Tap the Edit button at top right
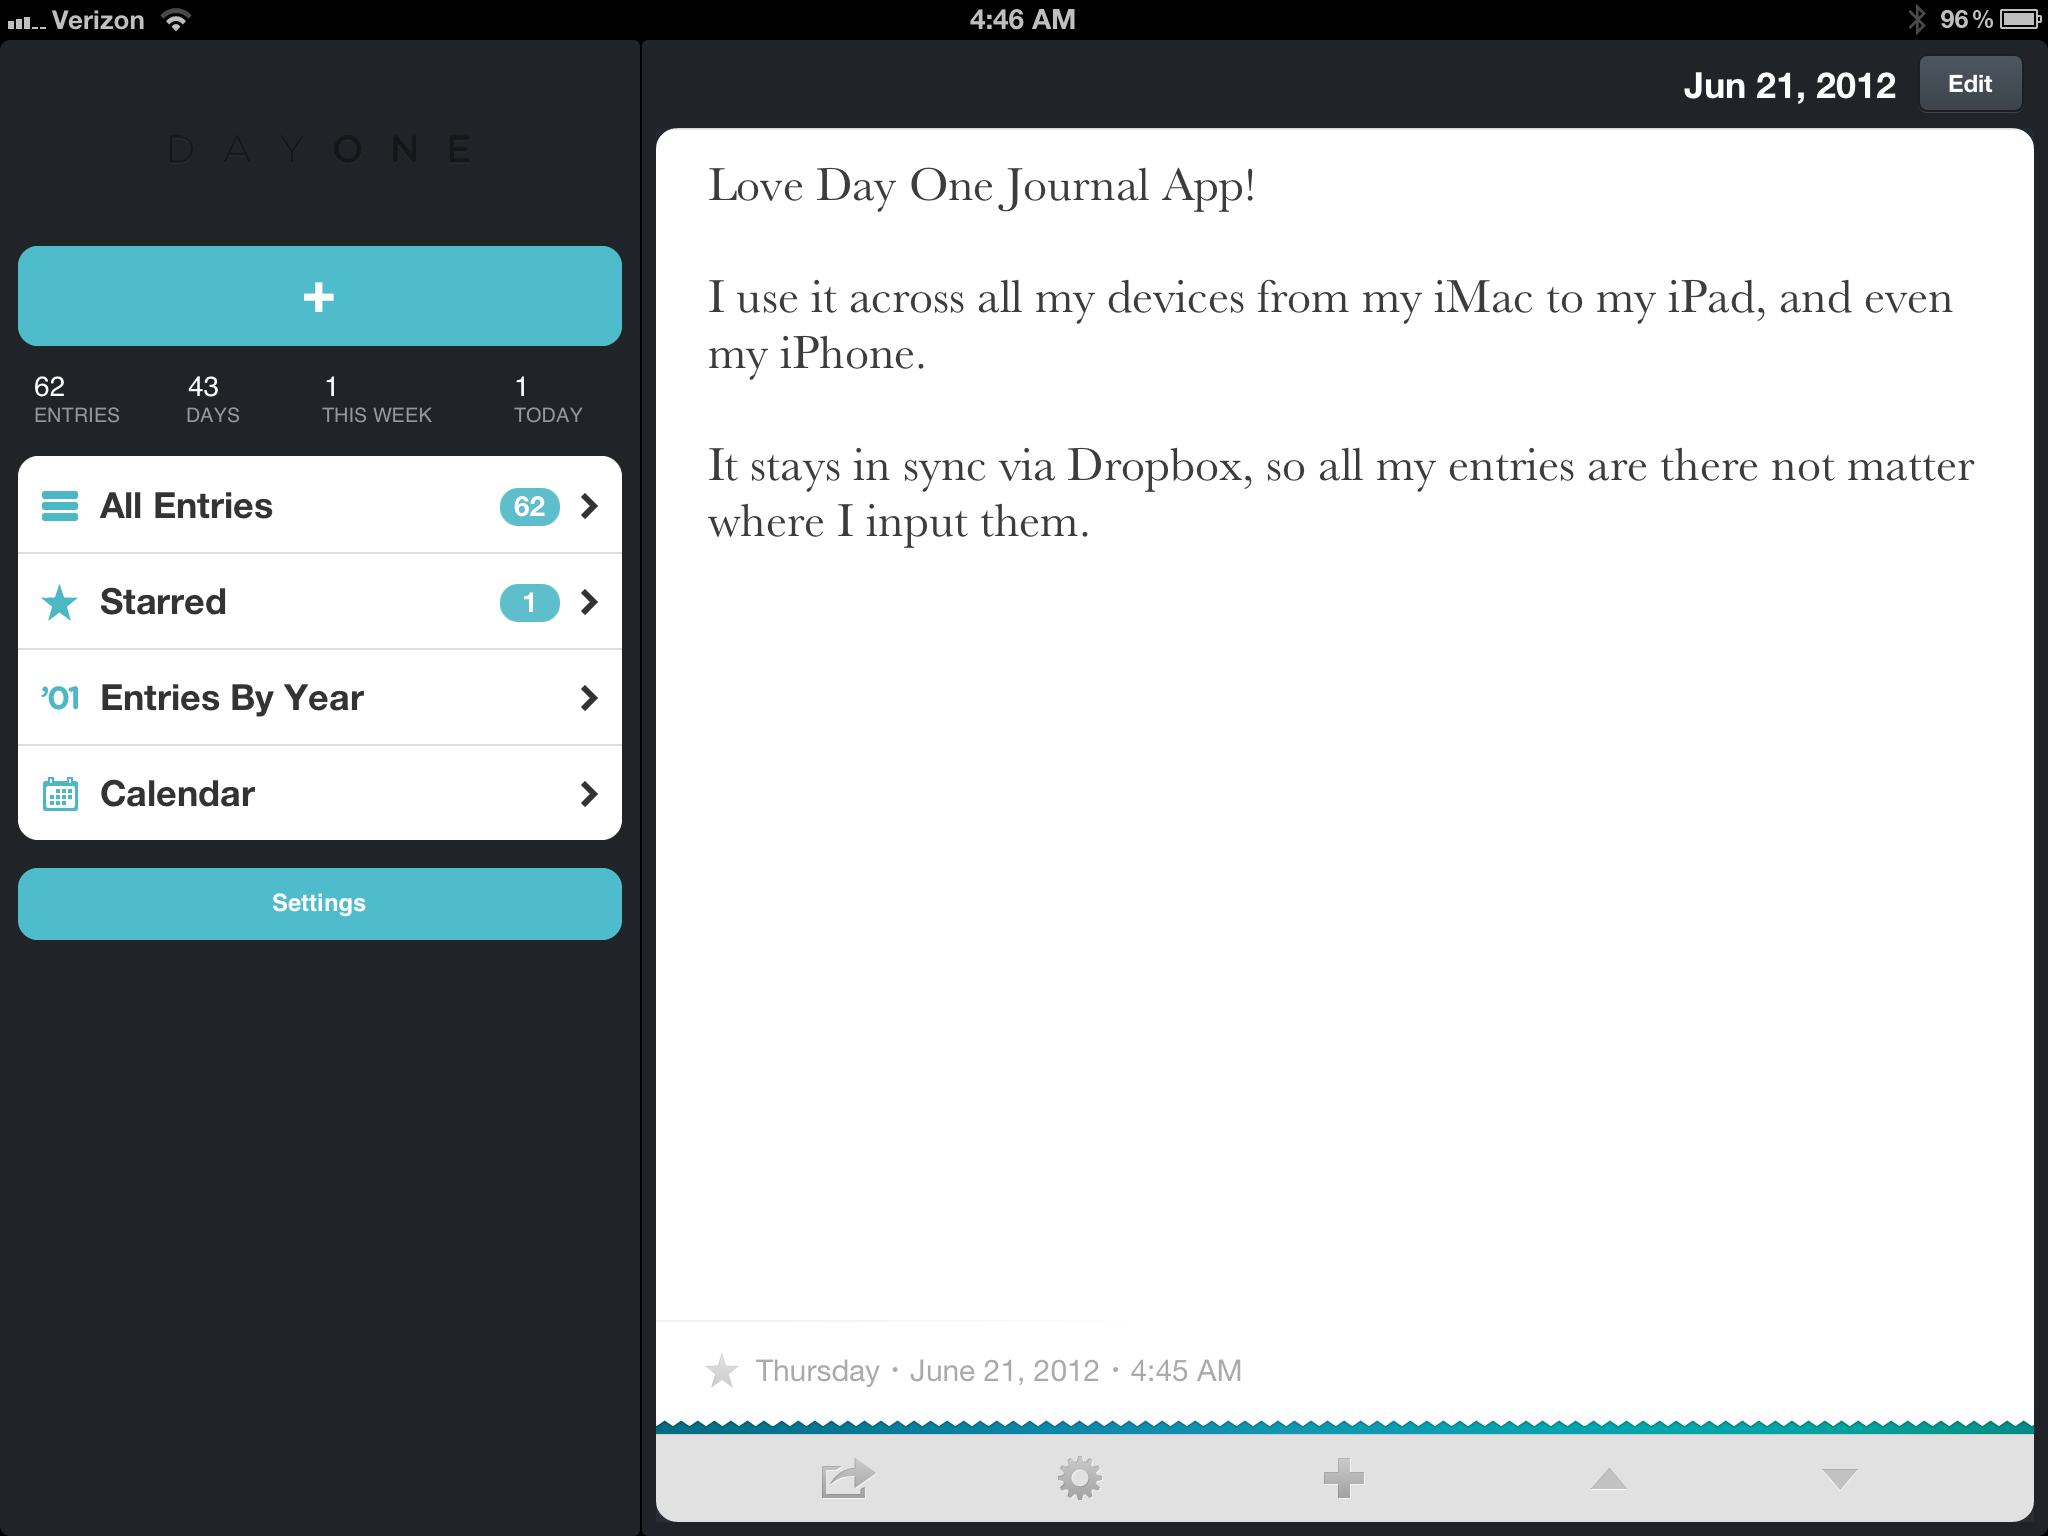 coord(1969,84)
